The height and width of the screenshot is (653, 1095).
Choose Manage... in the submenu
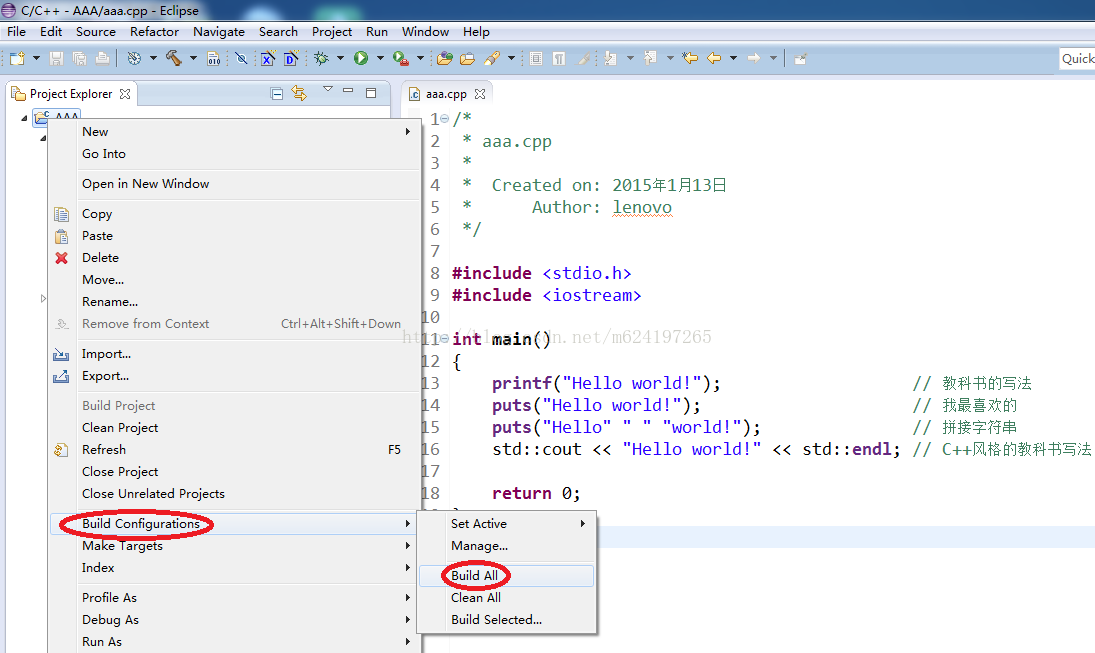point(506,546)
